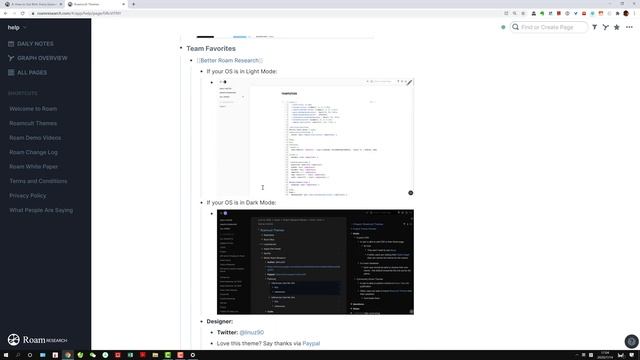The height and width of the screenshot is (360, 640).
Task: Click the Dark Mode theme screenshot
Action: [315, 262]
